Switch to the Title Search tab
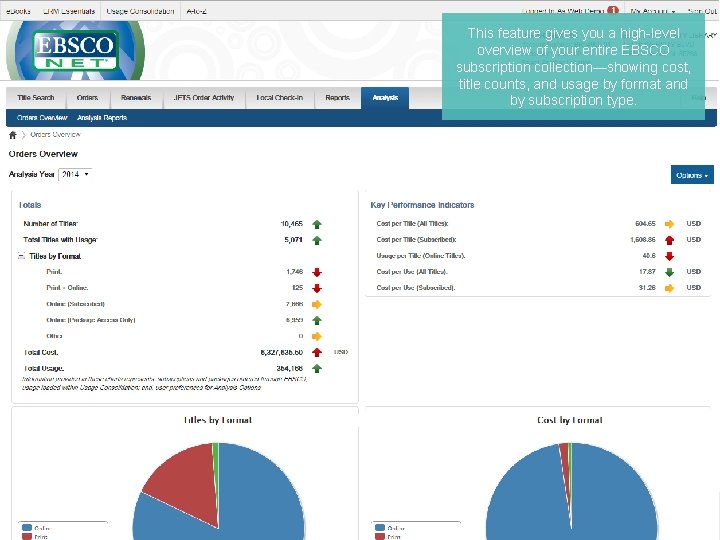Viewport: 720px width, 540px height. point(36,98)
